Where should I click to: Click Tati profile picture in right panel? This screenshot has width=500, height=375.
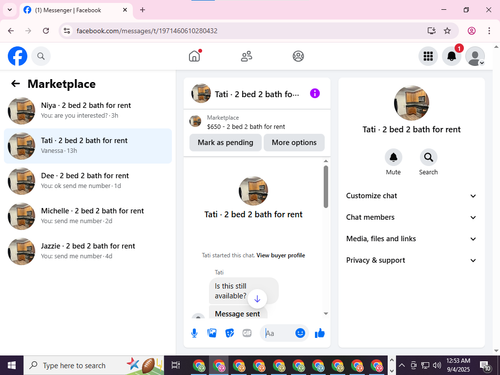(411, 103)
